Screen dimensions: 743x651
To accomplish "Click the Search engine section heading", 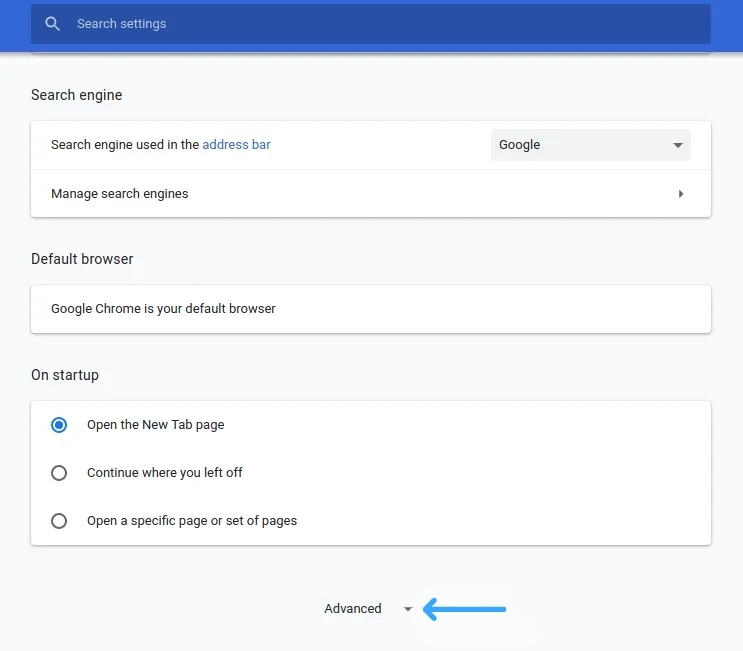I will click(77, 95).
